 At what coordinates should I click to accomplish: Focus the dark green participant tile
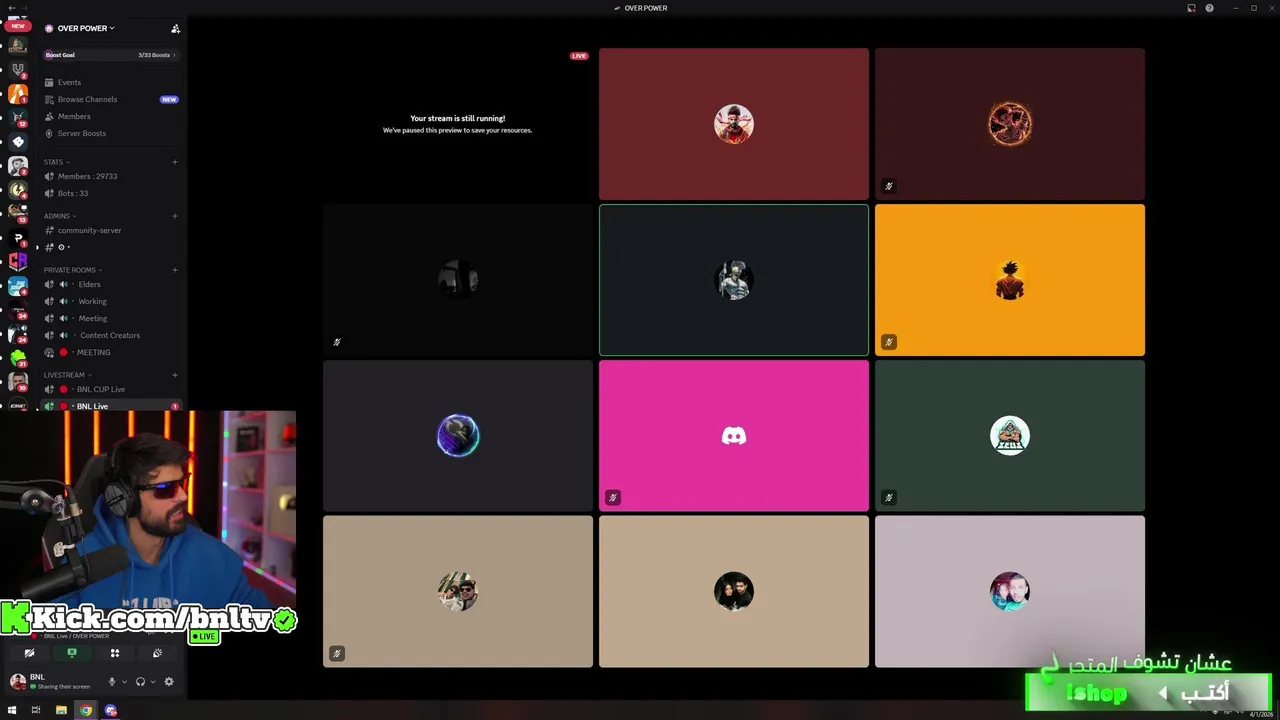point(1010,436)
